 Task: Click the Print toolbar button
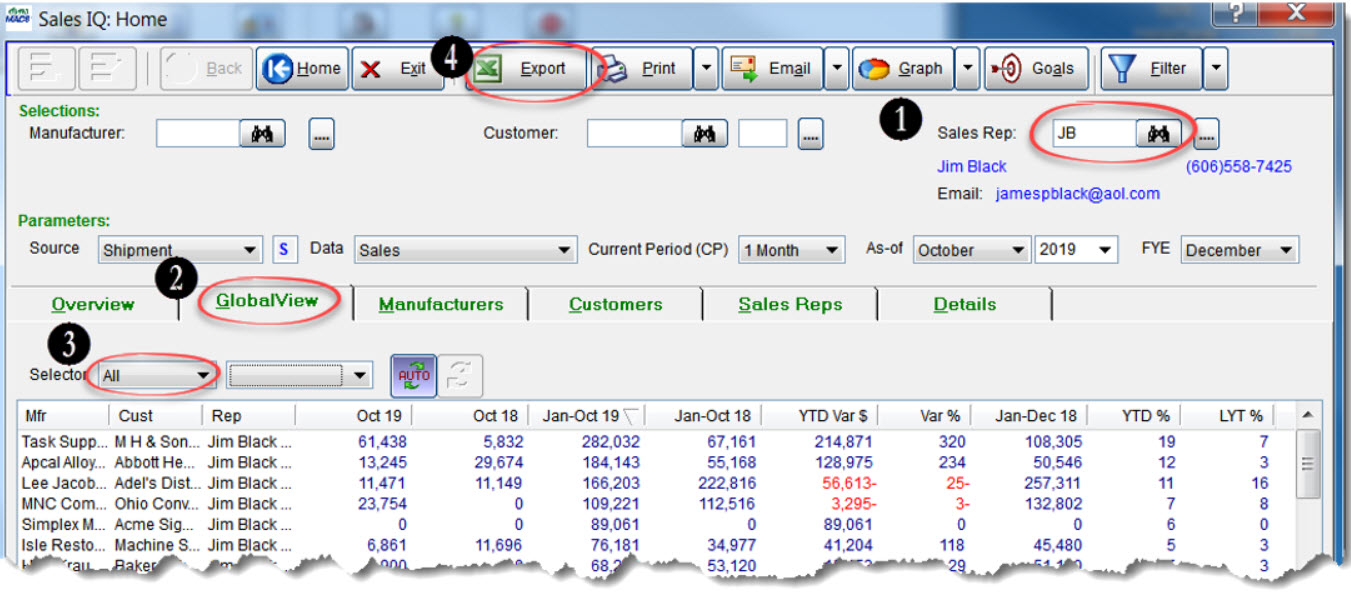(x=642, y=69)
